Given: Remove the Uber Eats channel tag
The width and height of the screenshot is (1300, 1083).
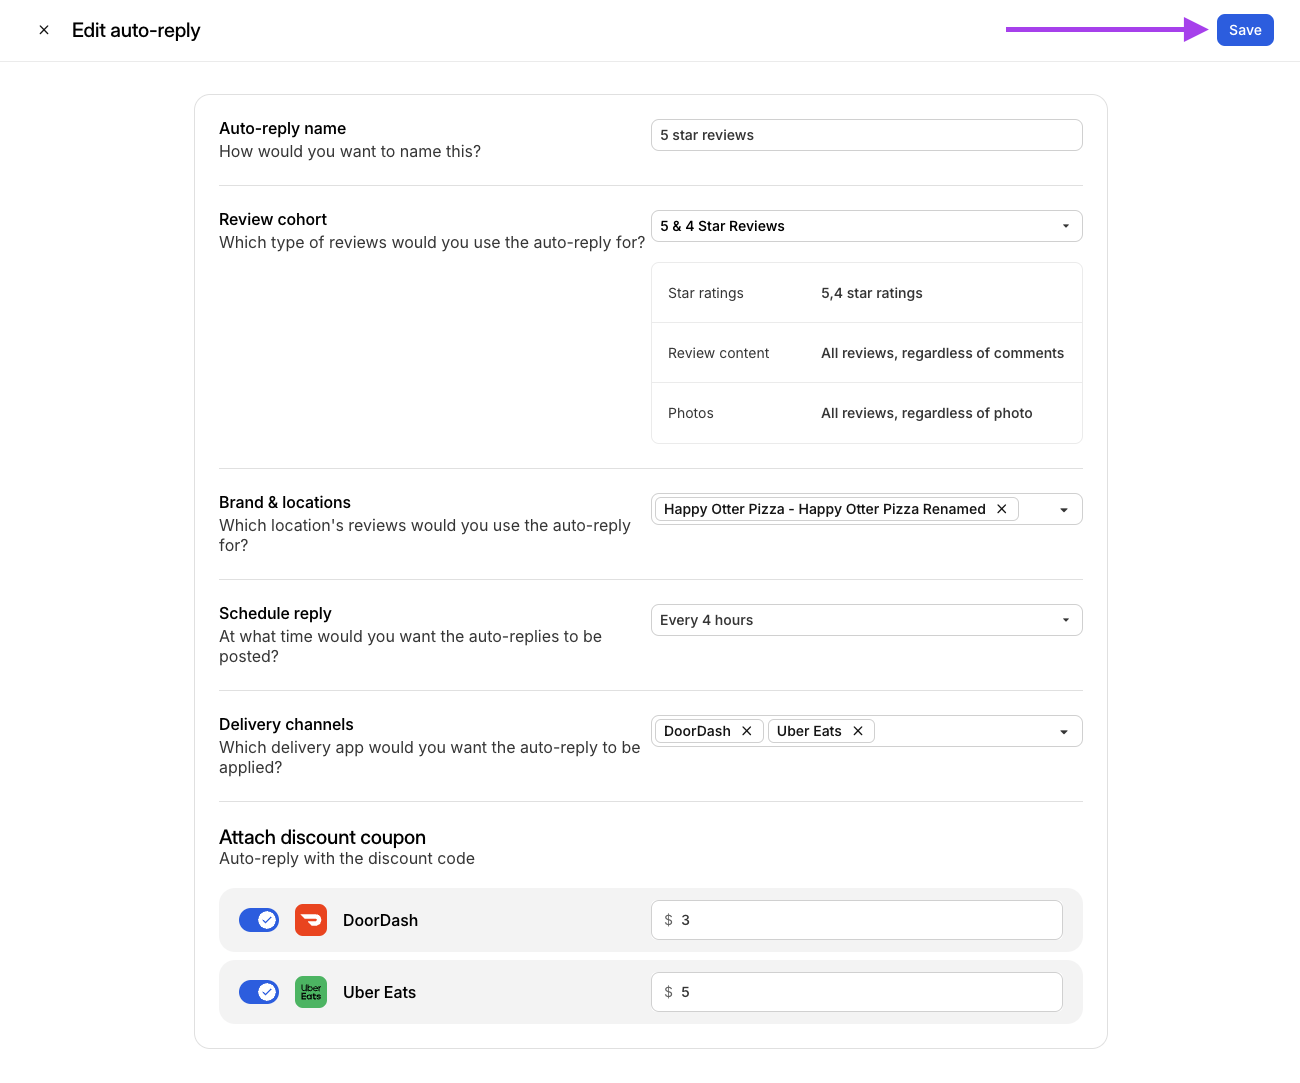Looking at the screenshot, I should click(858, 731).
